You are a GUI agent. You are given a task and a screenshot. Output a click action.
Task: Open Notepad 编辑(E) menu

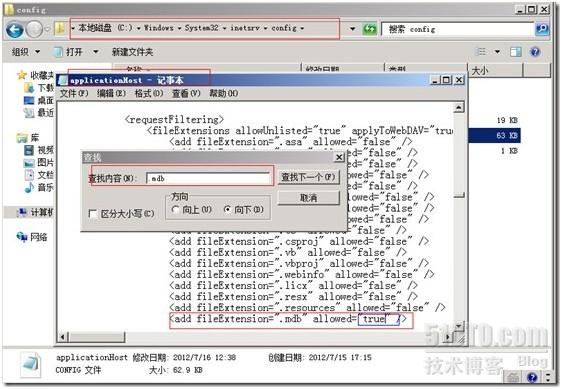pyautogui.click(x=111, y=94)
